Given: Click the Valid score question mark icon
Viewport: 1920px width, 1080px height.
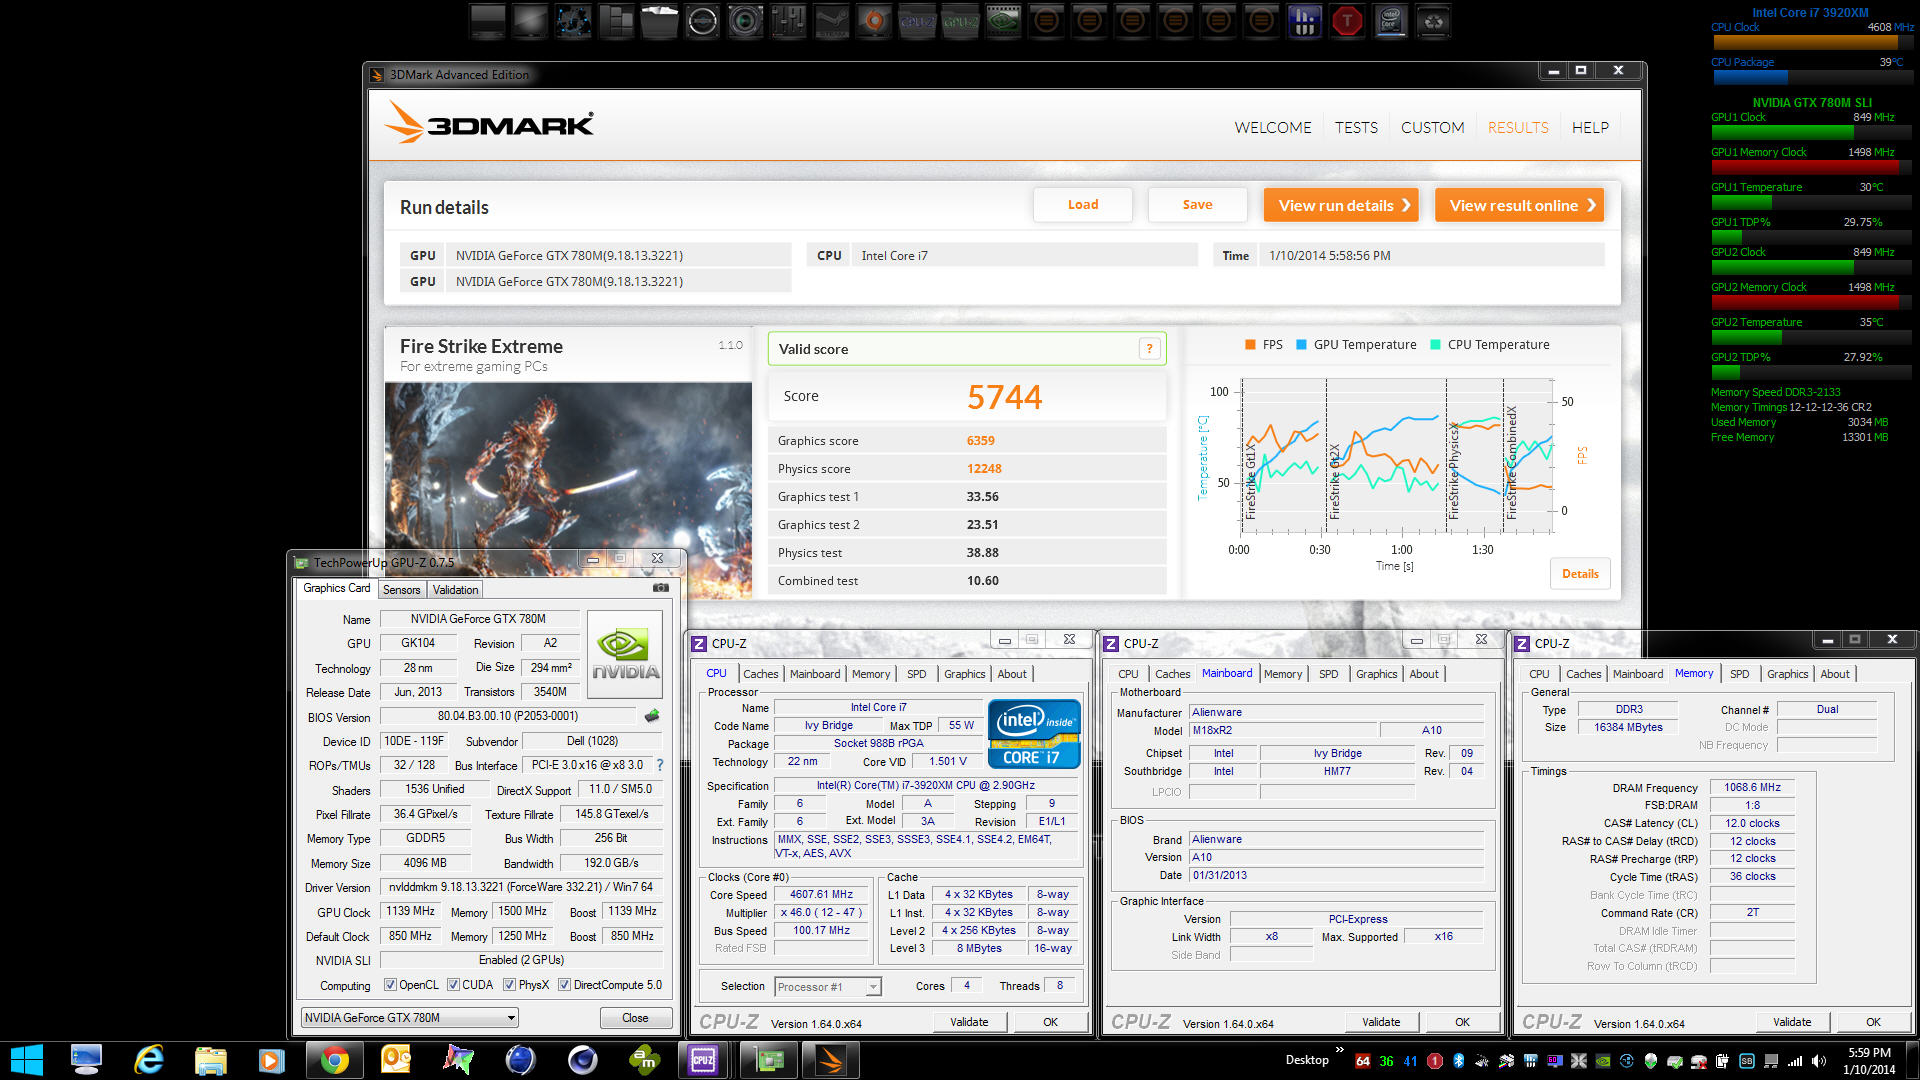Looking at the screenshot, I should (1149, 349).
